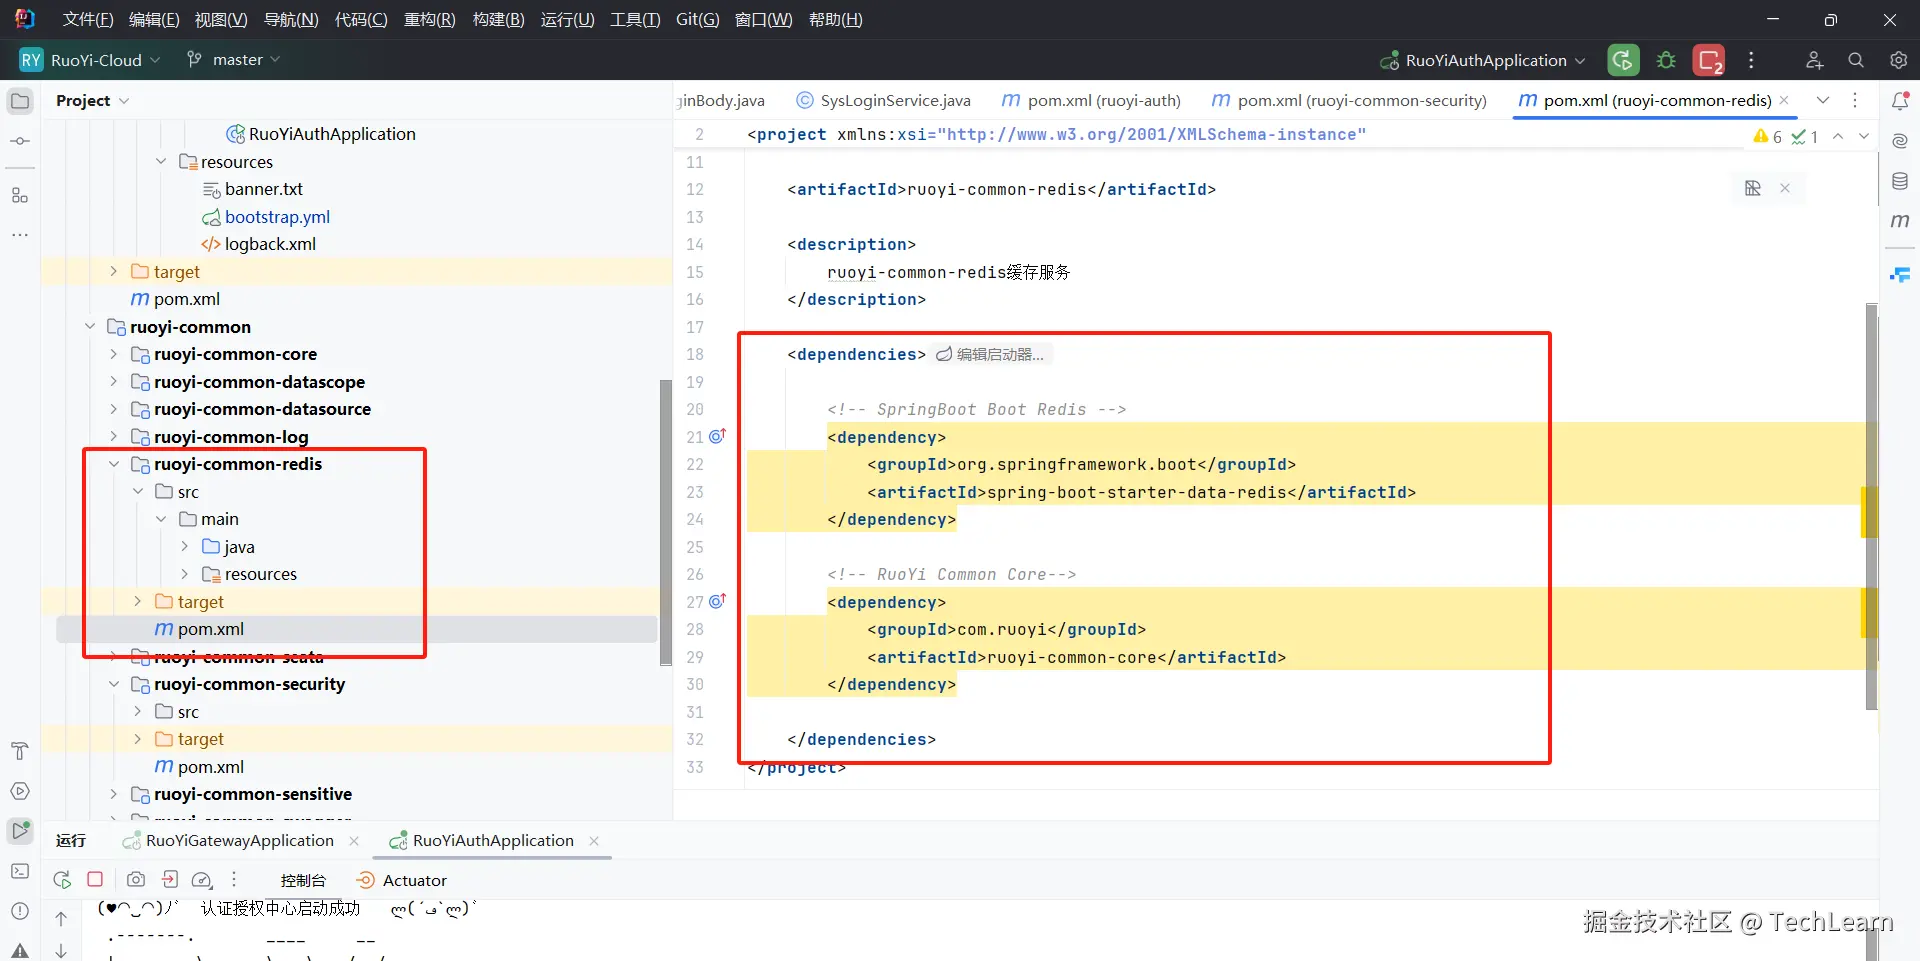Screen dimensions: 1920x961
Task: Open the 控制台 console tab
Action: 303,880
